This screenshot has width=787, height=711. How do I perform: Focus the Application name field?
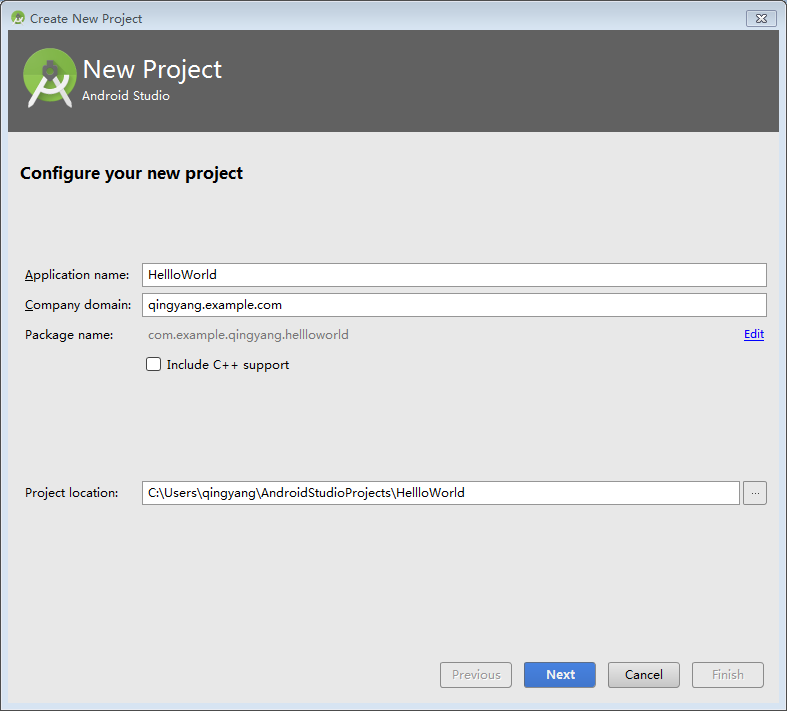coord(454,275)
